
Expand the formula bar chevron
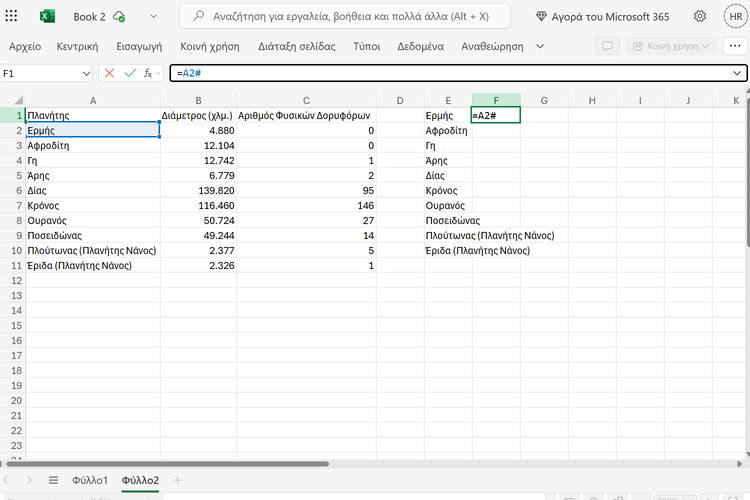pyautogui.click(x=737, y=73)
